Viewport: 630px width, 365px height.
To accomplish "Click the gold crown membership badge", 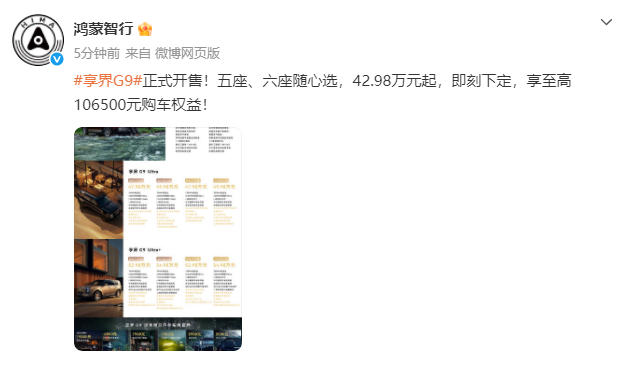I will pyautogui.click(x=145, y=29).
